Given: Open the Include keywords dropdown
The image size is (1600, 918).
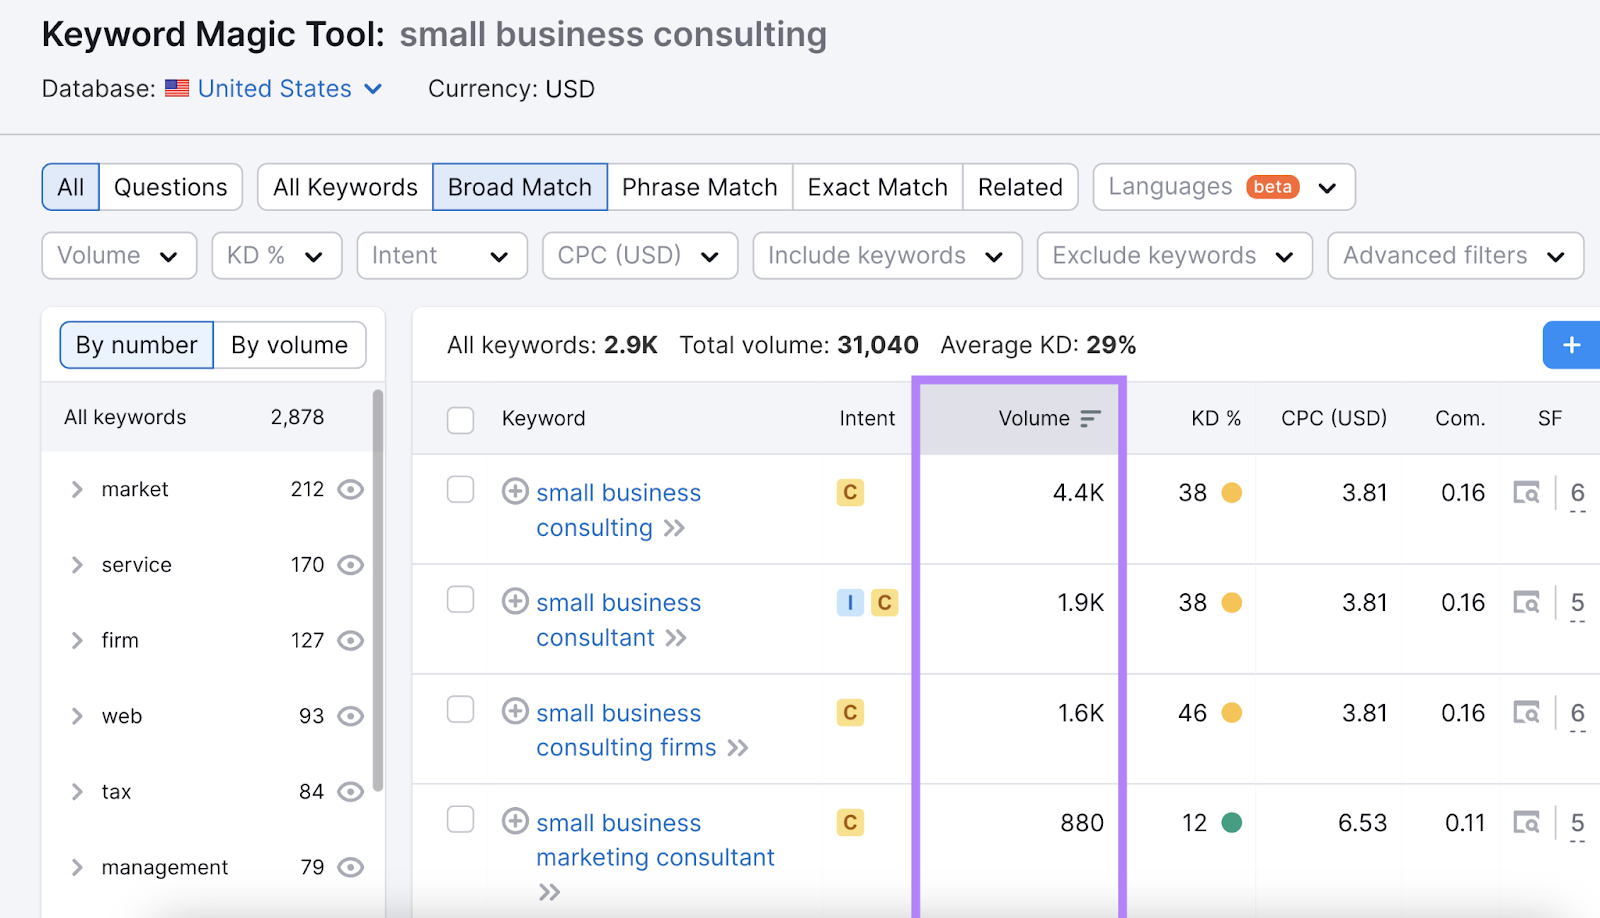Looking at the screenshot, I should (887, 256).
